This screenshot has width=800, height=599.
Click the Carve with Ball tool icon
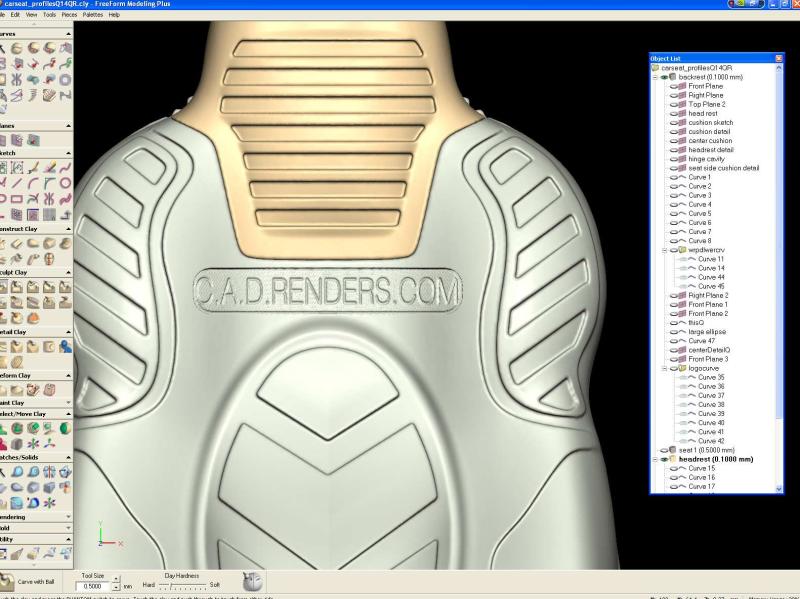7,582
